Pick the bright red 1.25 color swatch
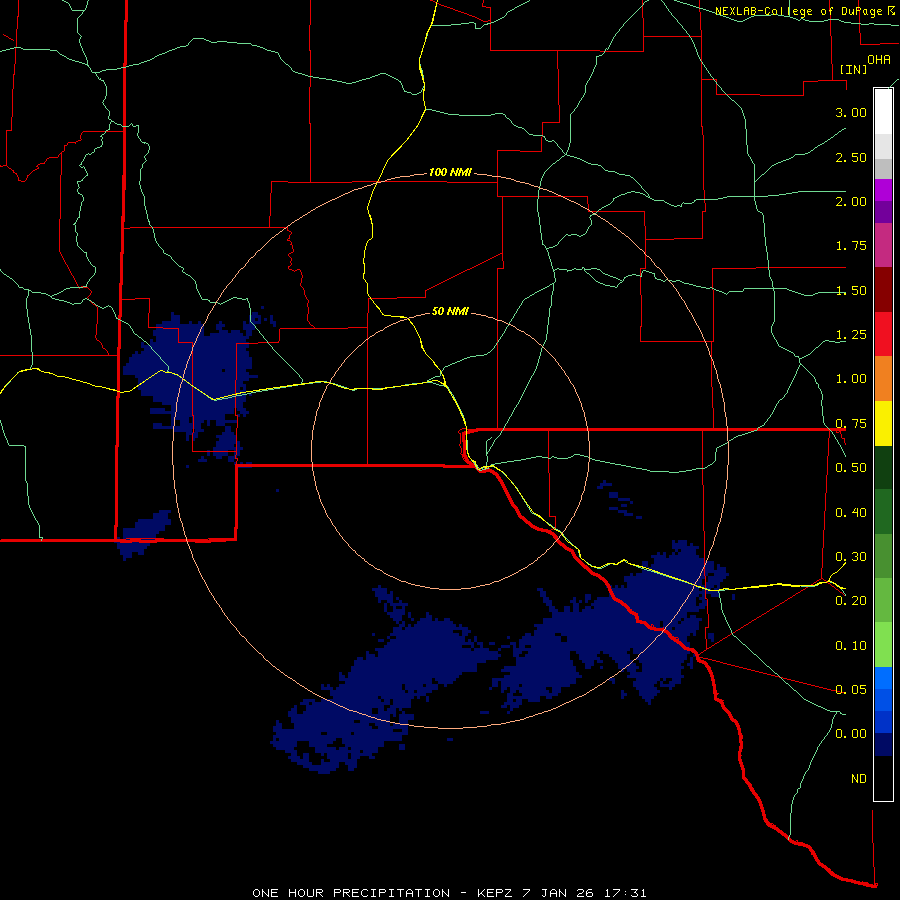 pyautogui.click(x=883, y=334)
